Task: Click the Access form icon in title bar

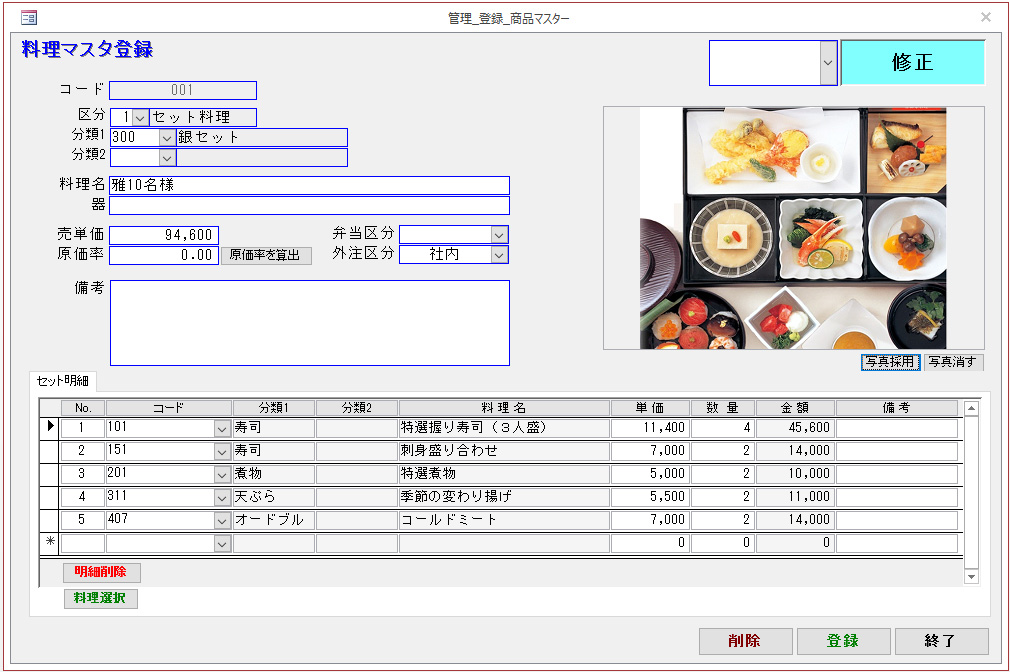Action: coord(29,17)
